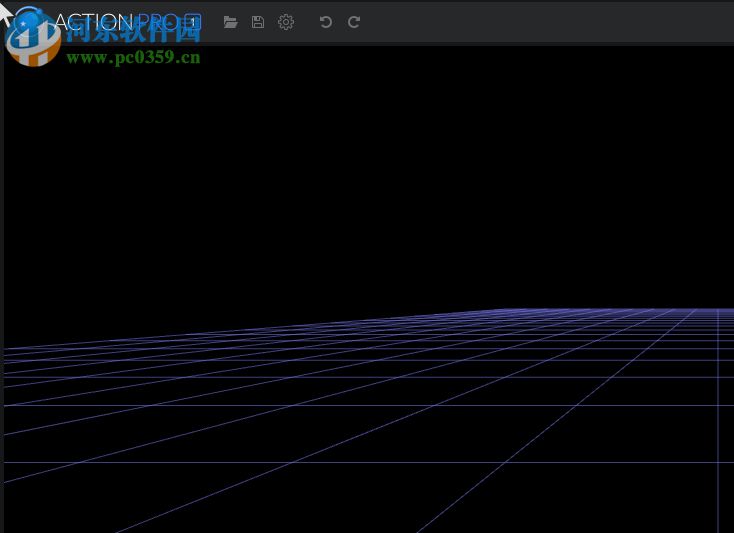Viewport: 734px width, 533px height.
Task: Undo the last action
Action: pos(326,22)
